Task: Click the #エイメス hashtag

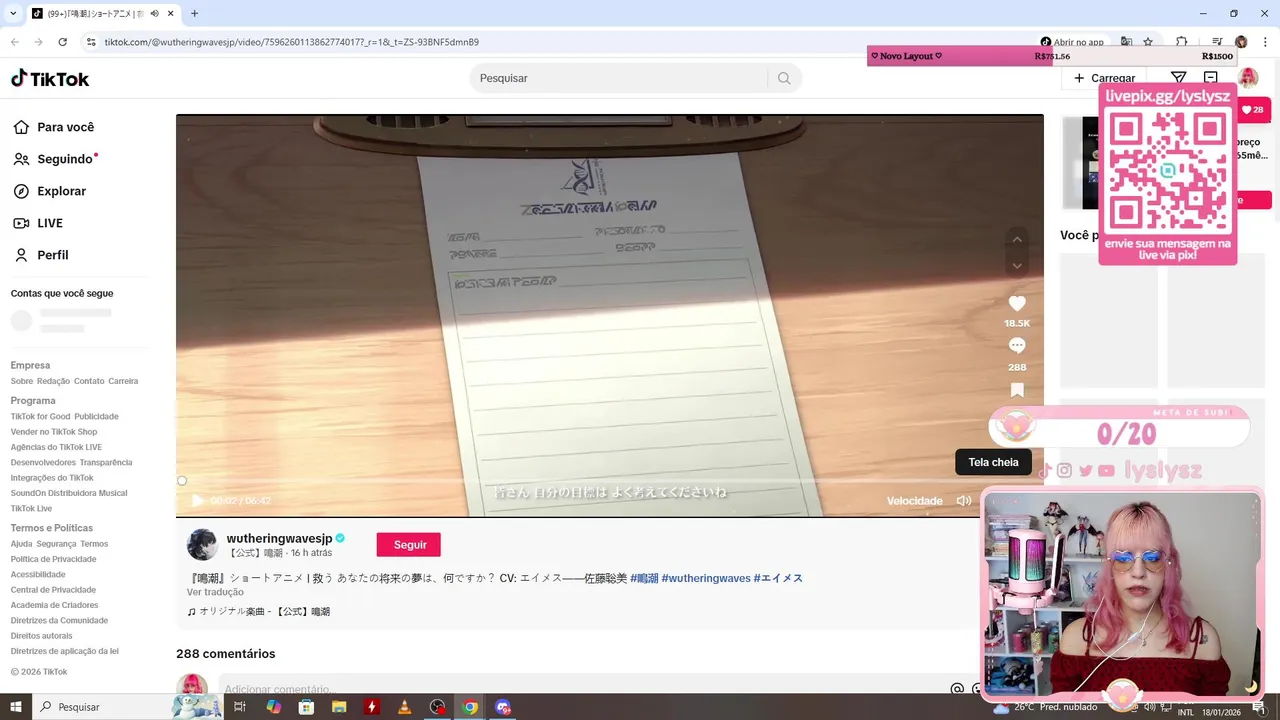Action: pyautogui.click(x=778, y=578)
